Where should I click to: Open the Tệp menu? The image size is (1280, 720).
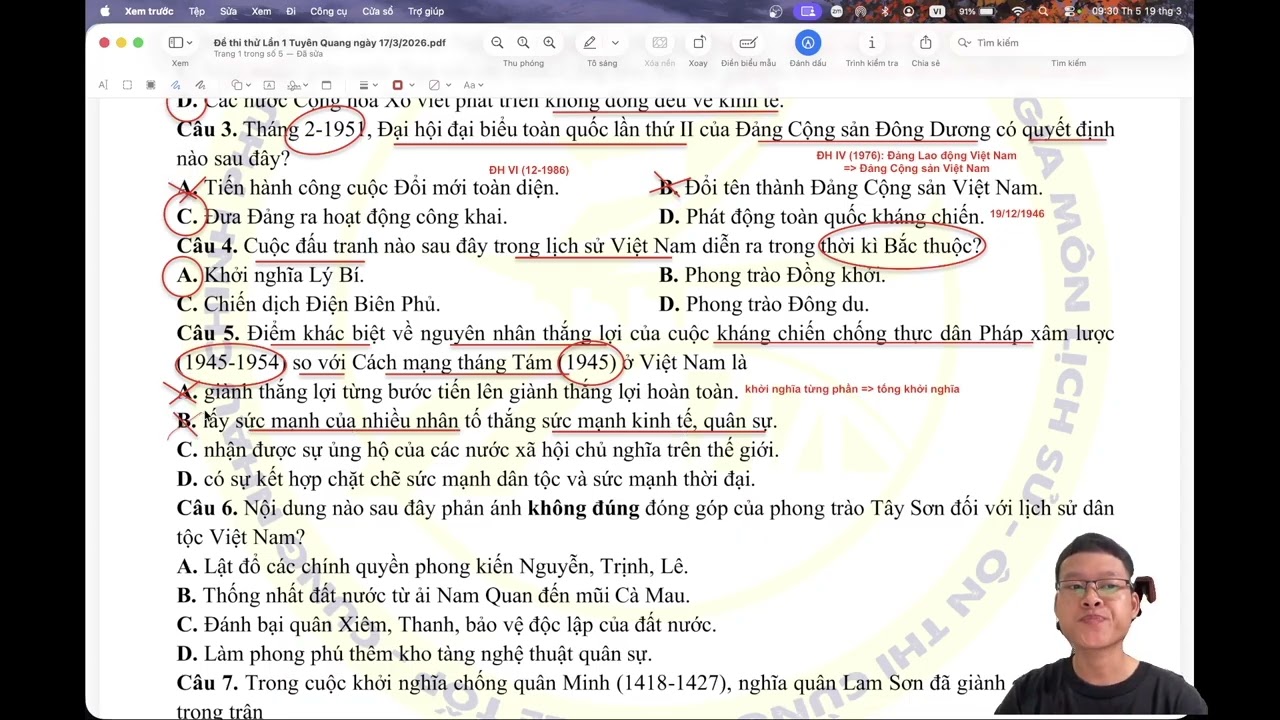tap(197, 11)
